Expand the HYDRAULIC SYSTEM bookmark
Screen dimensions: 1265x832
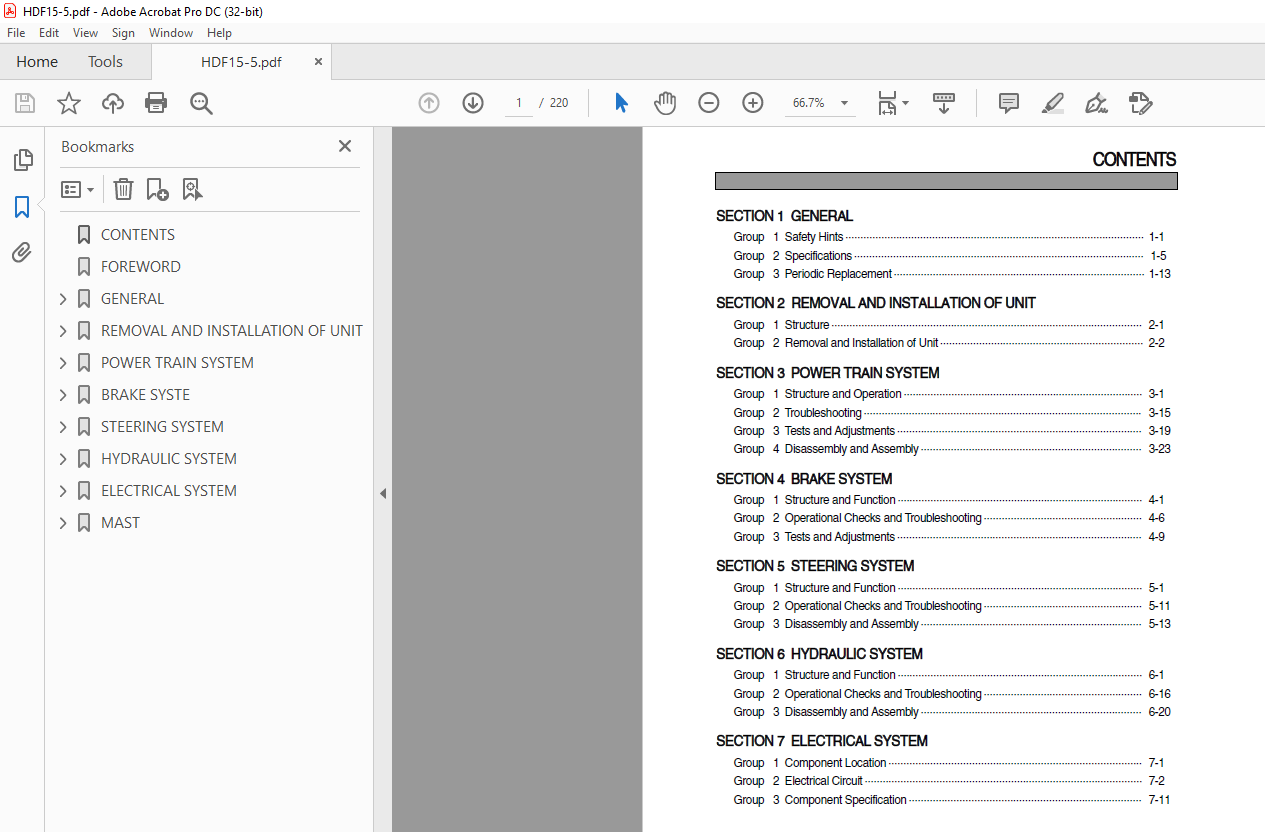click(63, 459)
